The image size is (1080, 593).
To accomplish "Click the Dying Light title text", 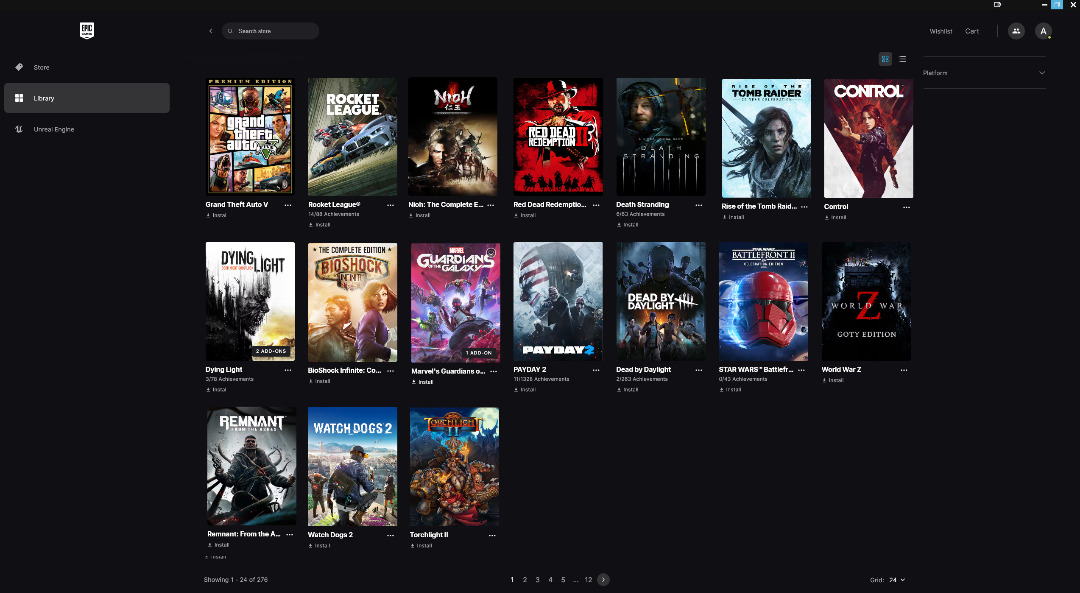I will tap(224, 370).
